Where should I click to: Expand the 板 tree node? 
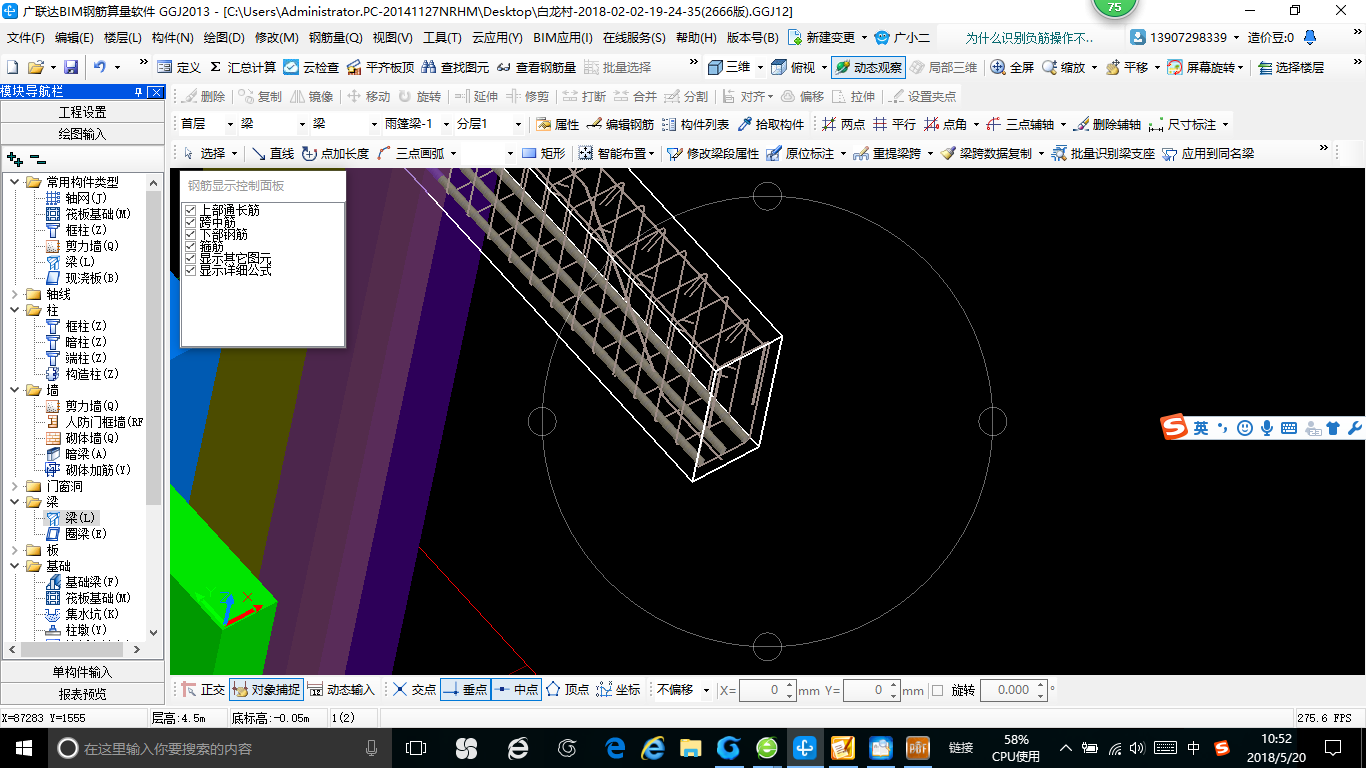[x=14, y=550]
